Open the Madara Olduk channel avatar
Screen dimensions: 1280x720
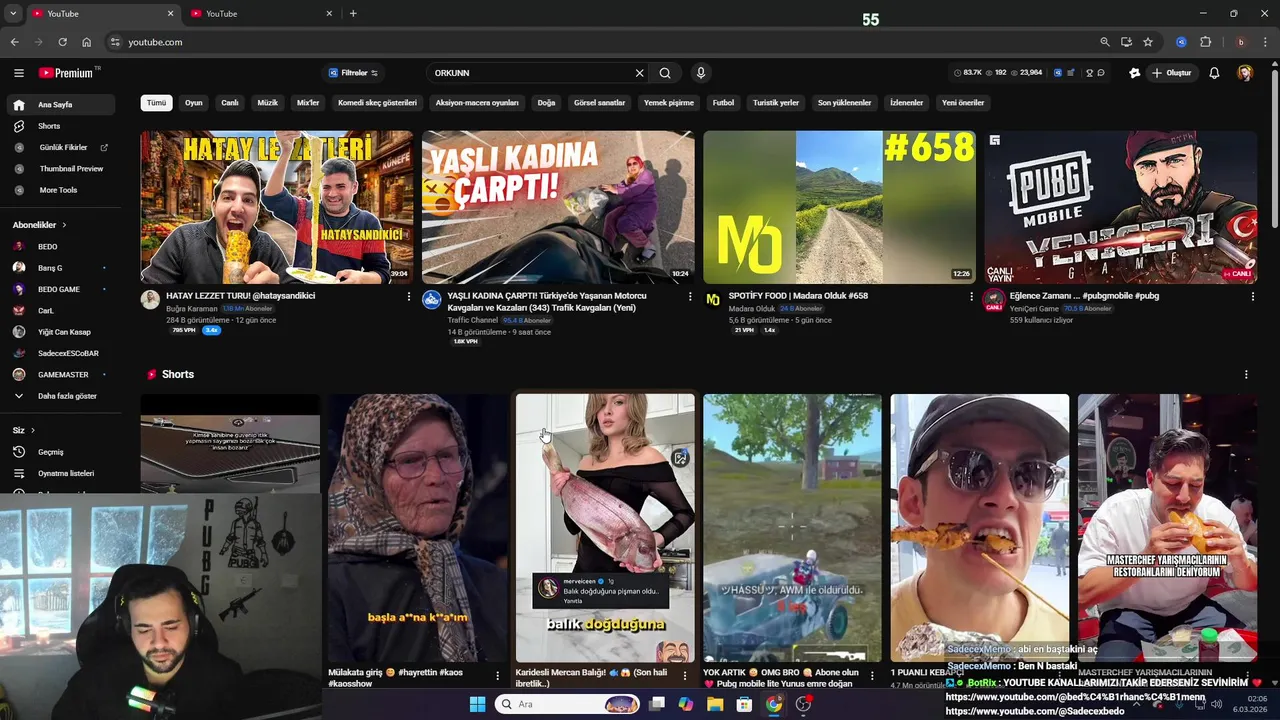(713, 299)
